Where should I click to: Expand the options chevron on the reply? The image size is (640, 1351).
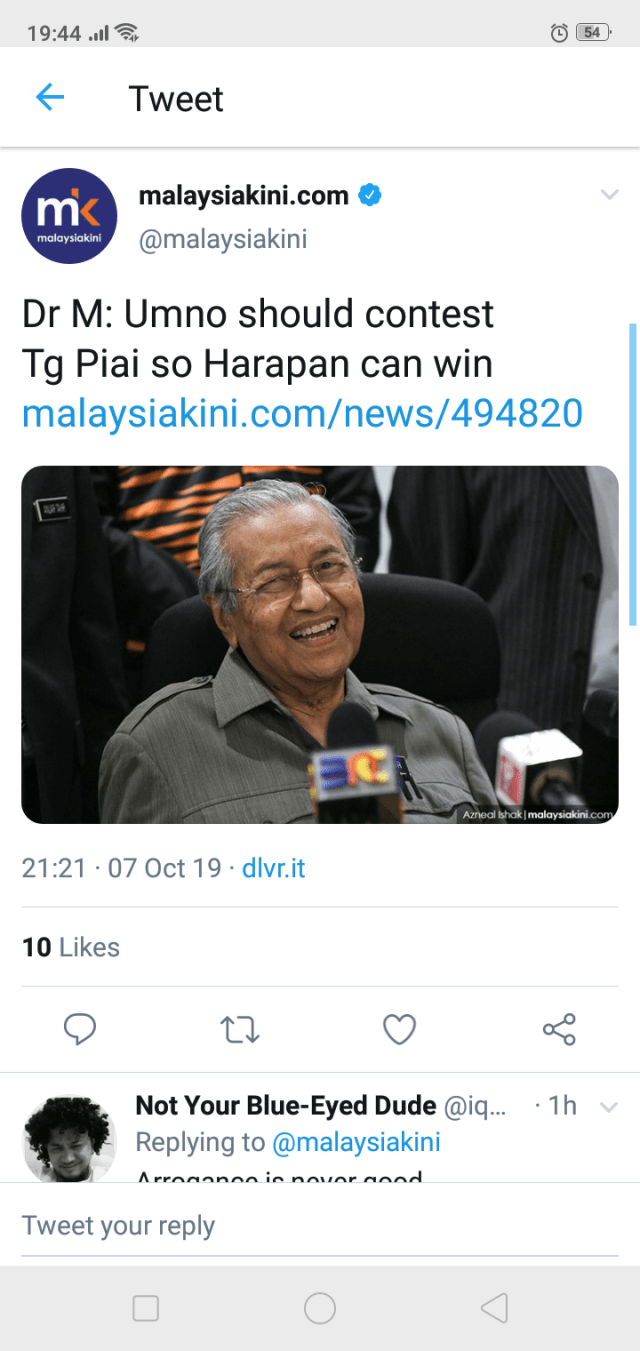coord(608,1106)
